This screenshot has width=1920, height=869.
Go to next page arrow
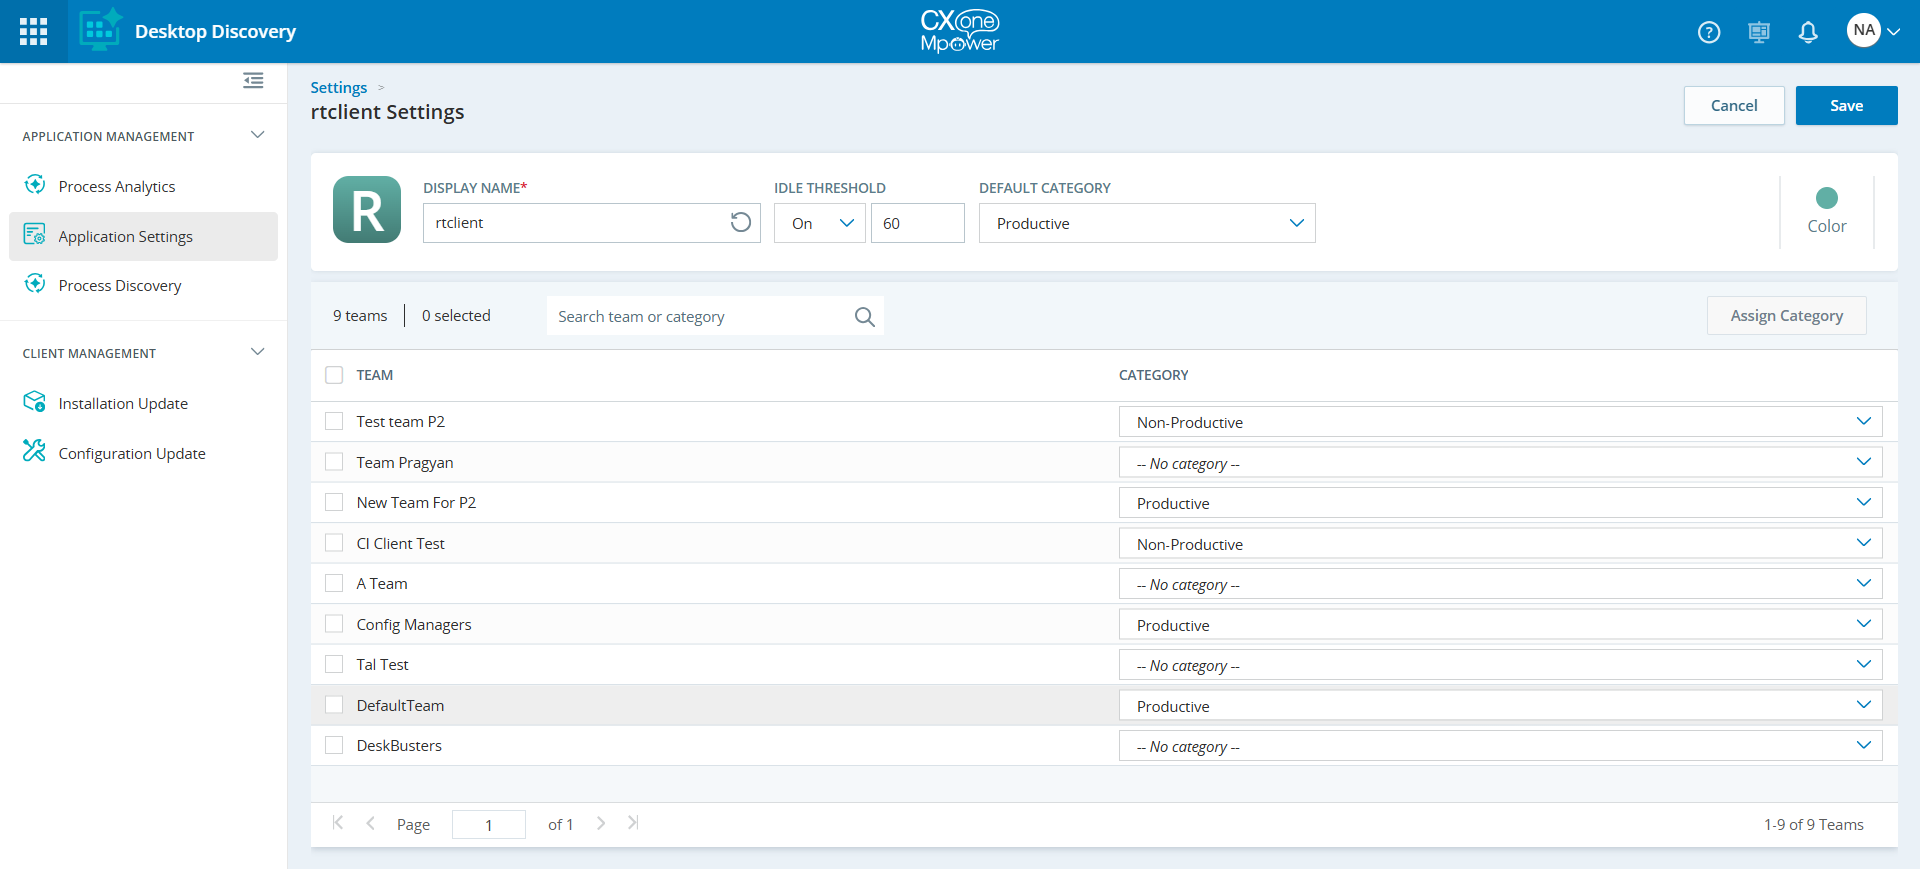pos(601,823)
